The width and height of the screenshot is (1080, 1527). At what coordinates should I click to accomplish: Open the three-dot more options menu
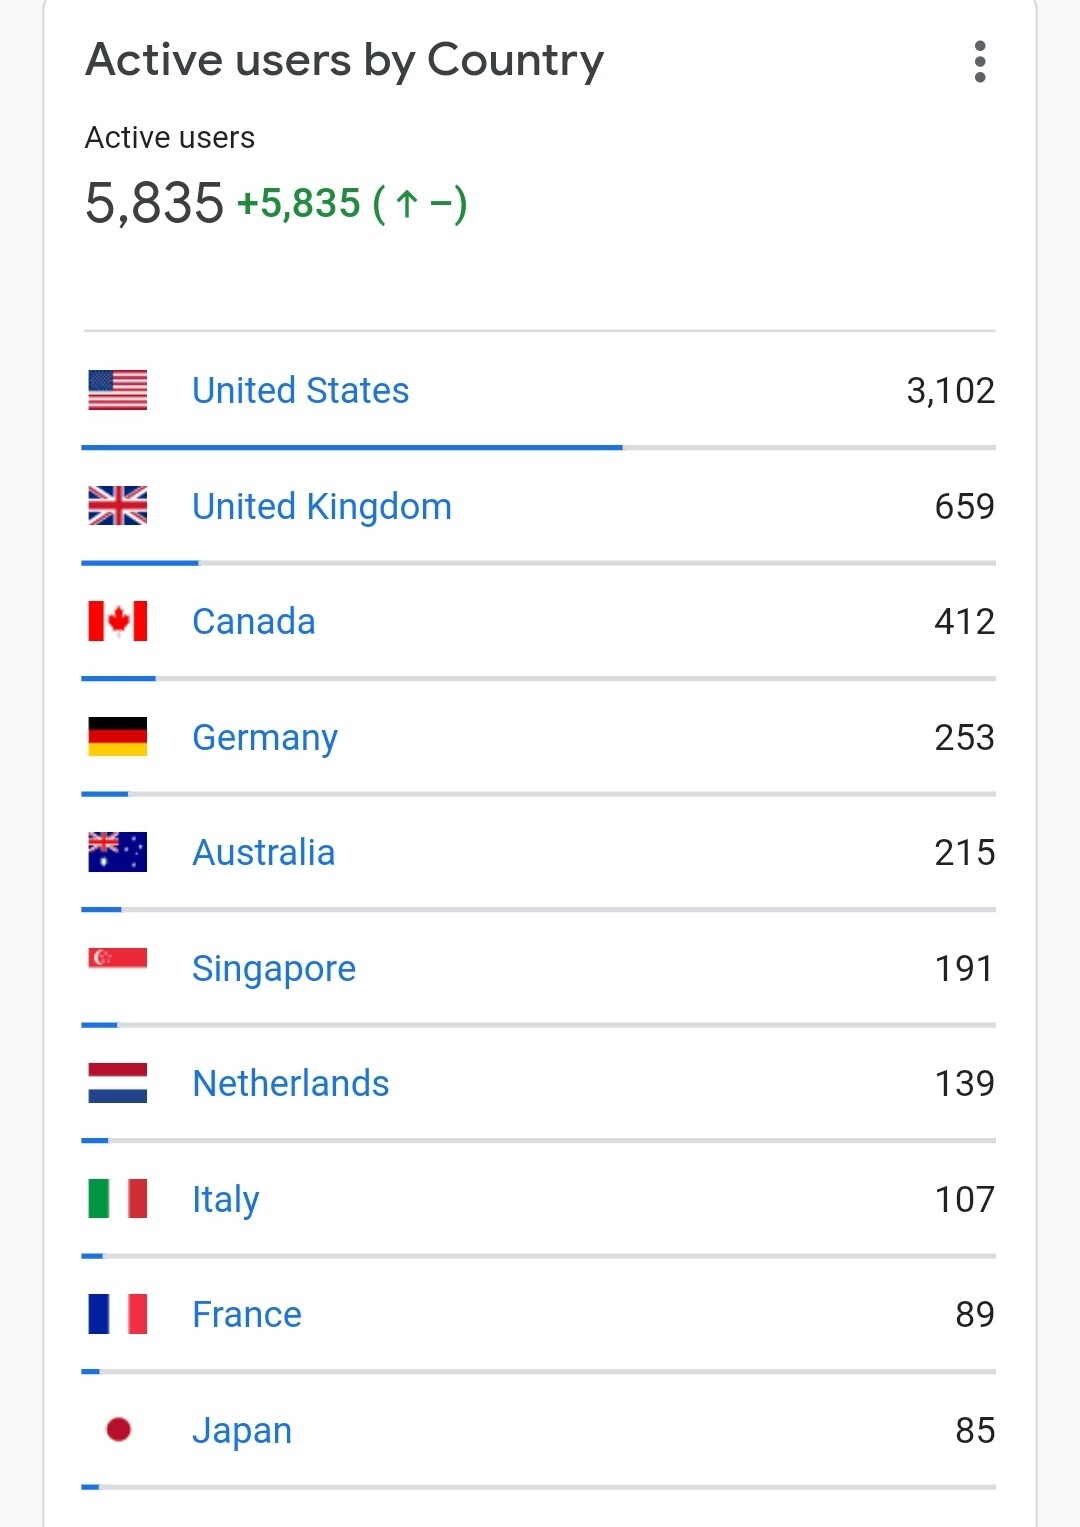click(980, 62)
